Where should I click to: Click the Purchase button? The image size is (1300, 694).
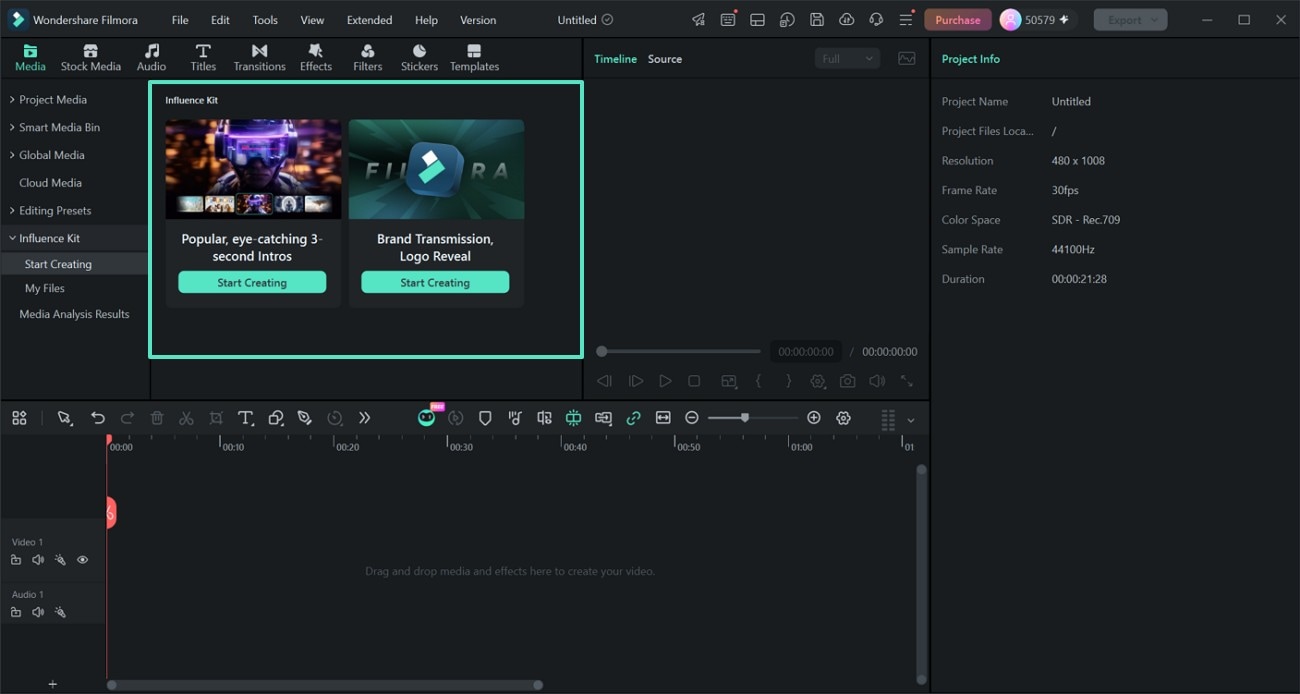click(x=958, y=20)
